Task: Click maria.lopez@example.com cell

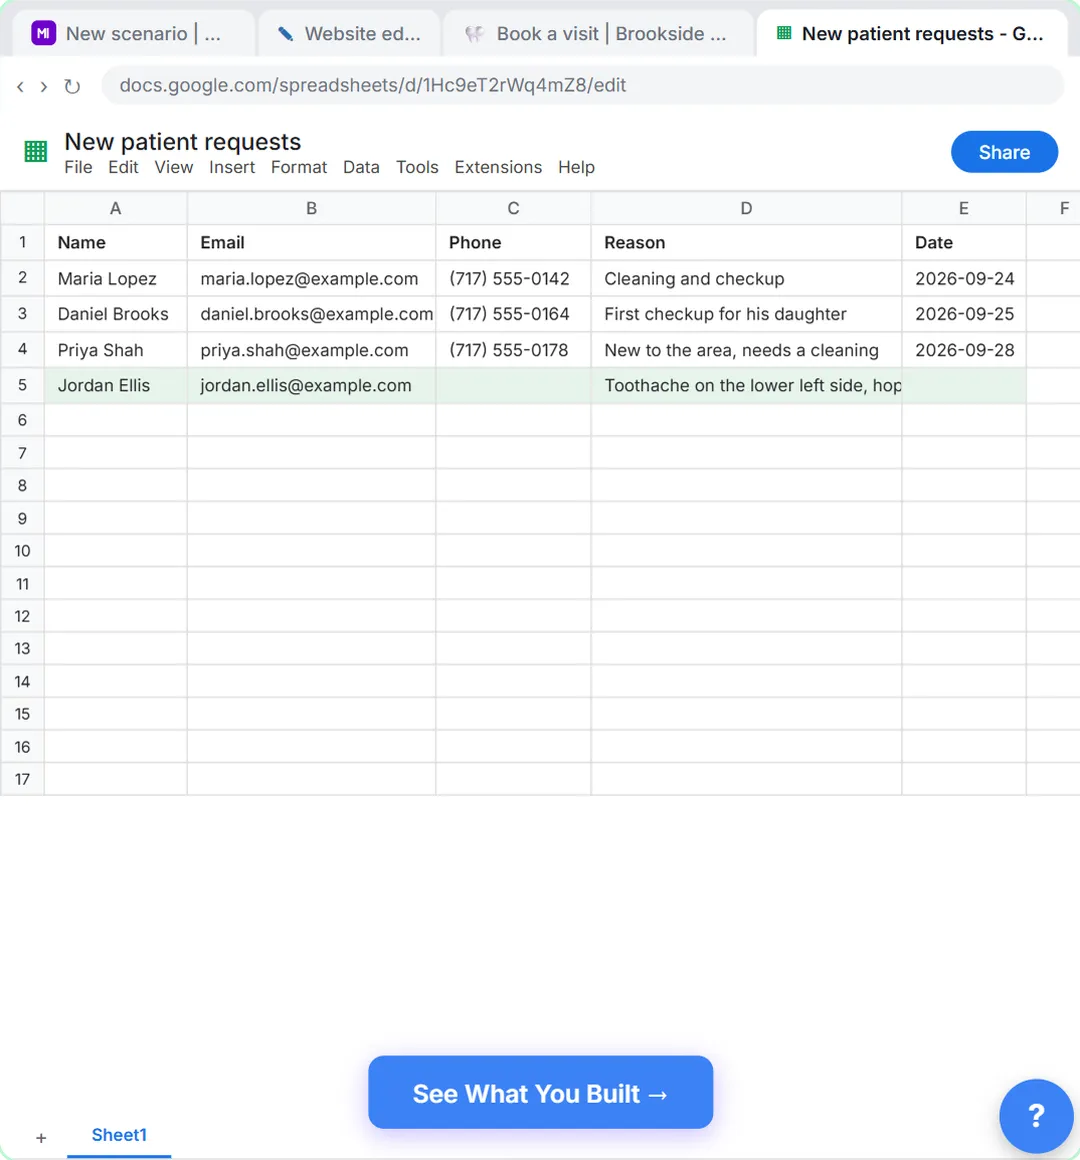Action: (311, 279)
